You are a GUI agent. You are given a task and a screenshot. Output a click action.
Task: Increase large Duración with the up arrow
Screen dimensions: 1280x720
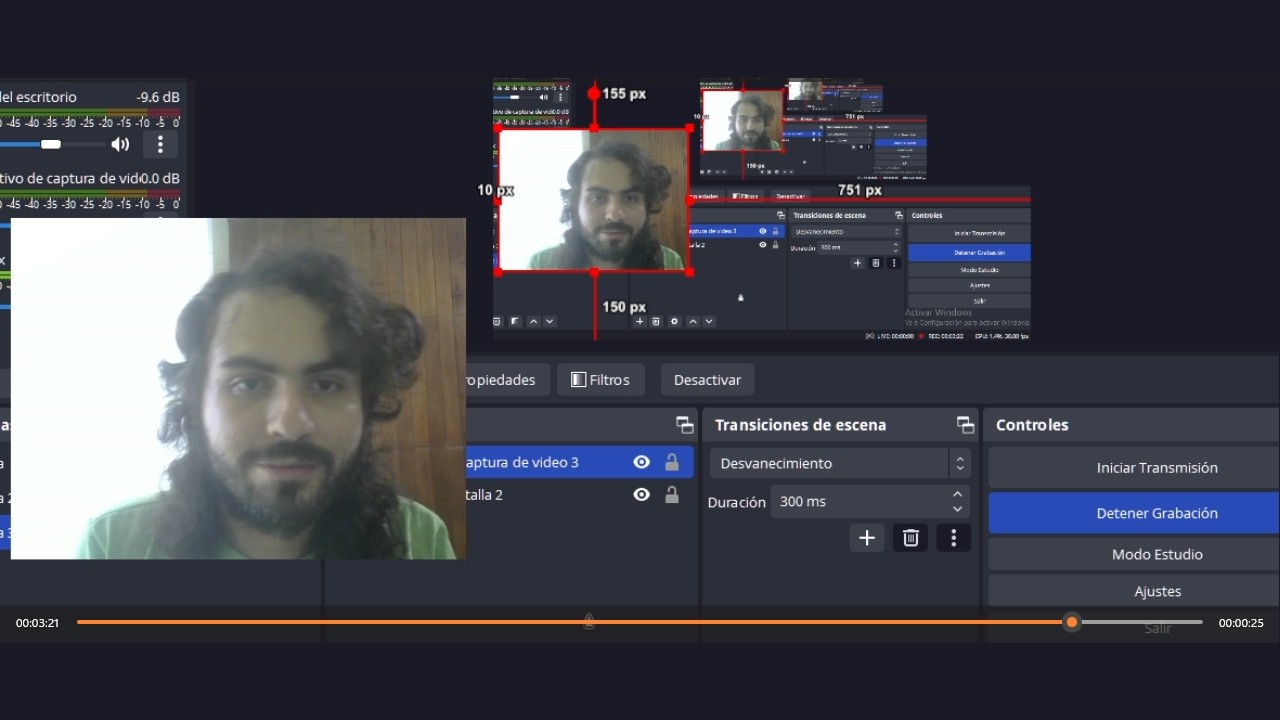pyautogui.click(x=958, y=494)
